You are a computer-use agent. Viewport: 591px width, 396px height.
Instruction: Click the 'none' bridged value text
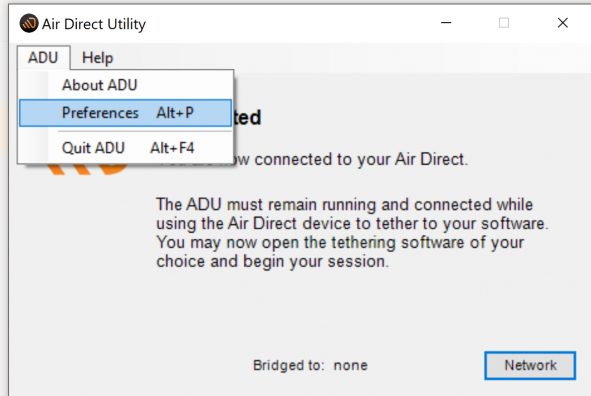[351, 365]
